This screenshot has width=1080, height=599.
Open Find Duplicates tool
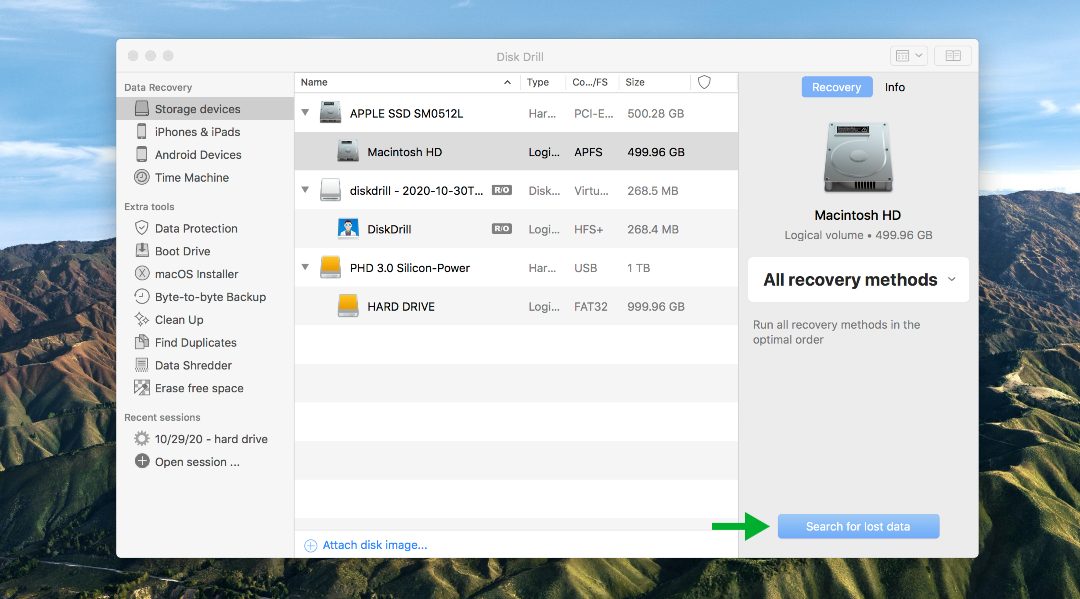195,342
